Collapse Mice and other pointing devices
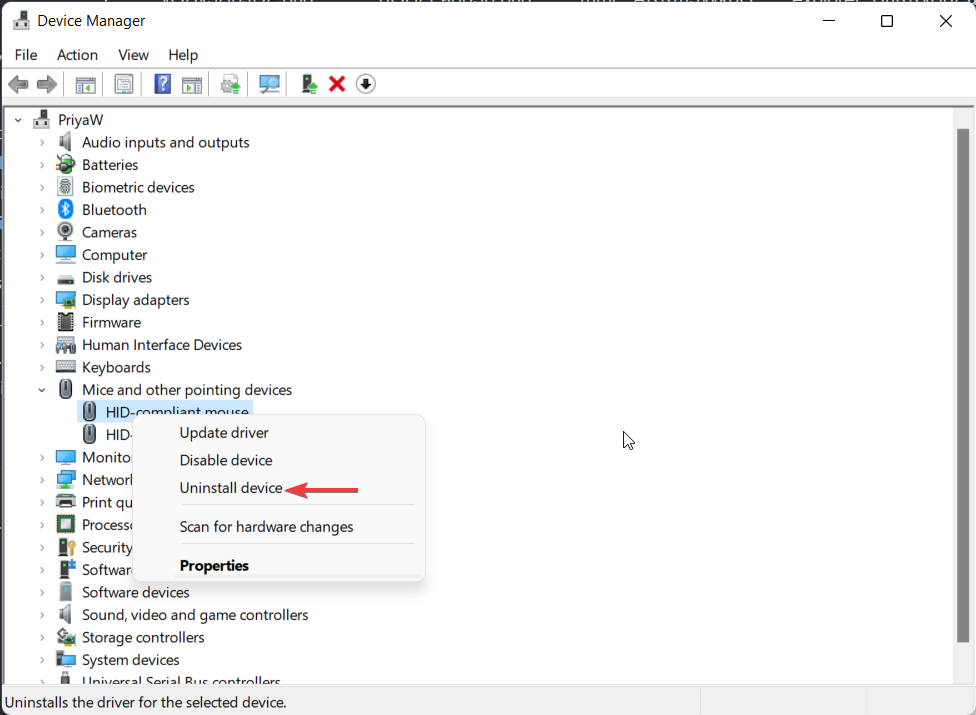The width and height of the screenshot is (976, 715). [42, 390]
